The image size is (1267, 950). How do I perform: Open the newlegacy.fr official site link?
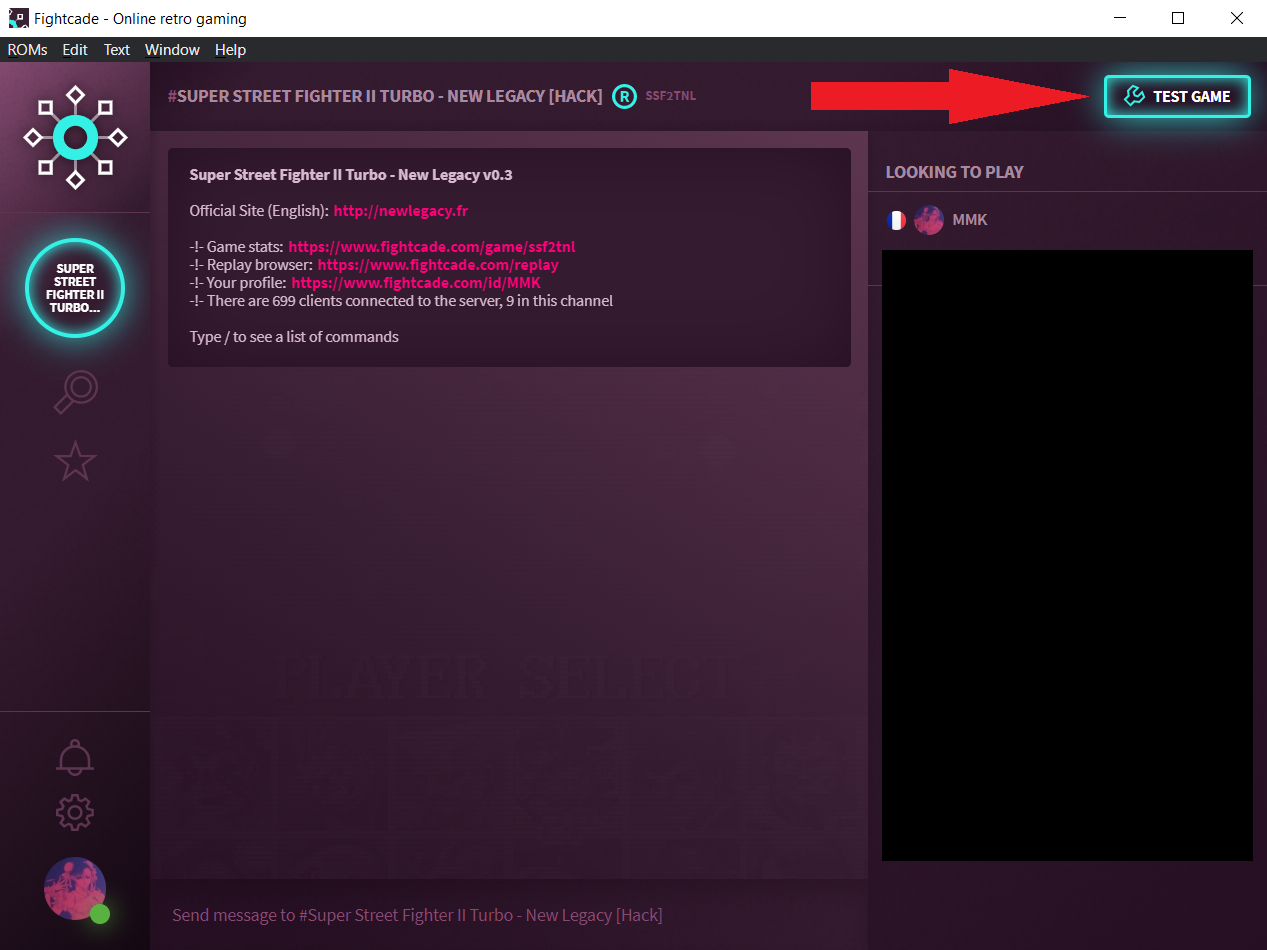(401, 211)
